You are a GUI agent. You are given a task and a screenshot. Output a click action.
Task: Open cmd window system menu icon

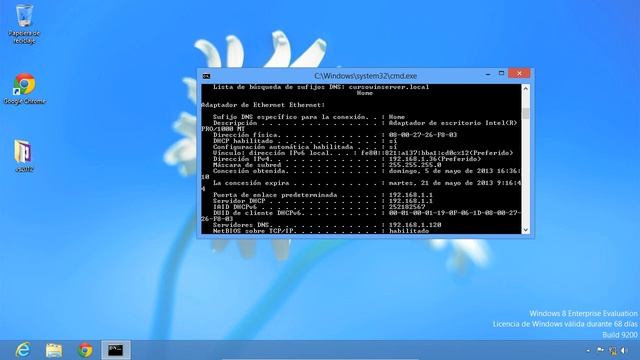207,76
